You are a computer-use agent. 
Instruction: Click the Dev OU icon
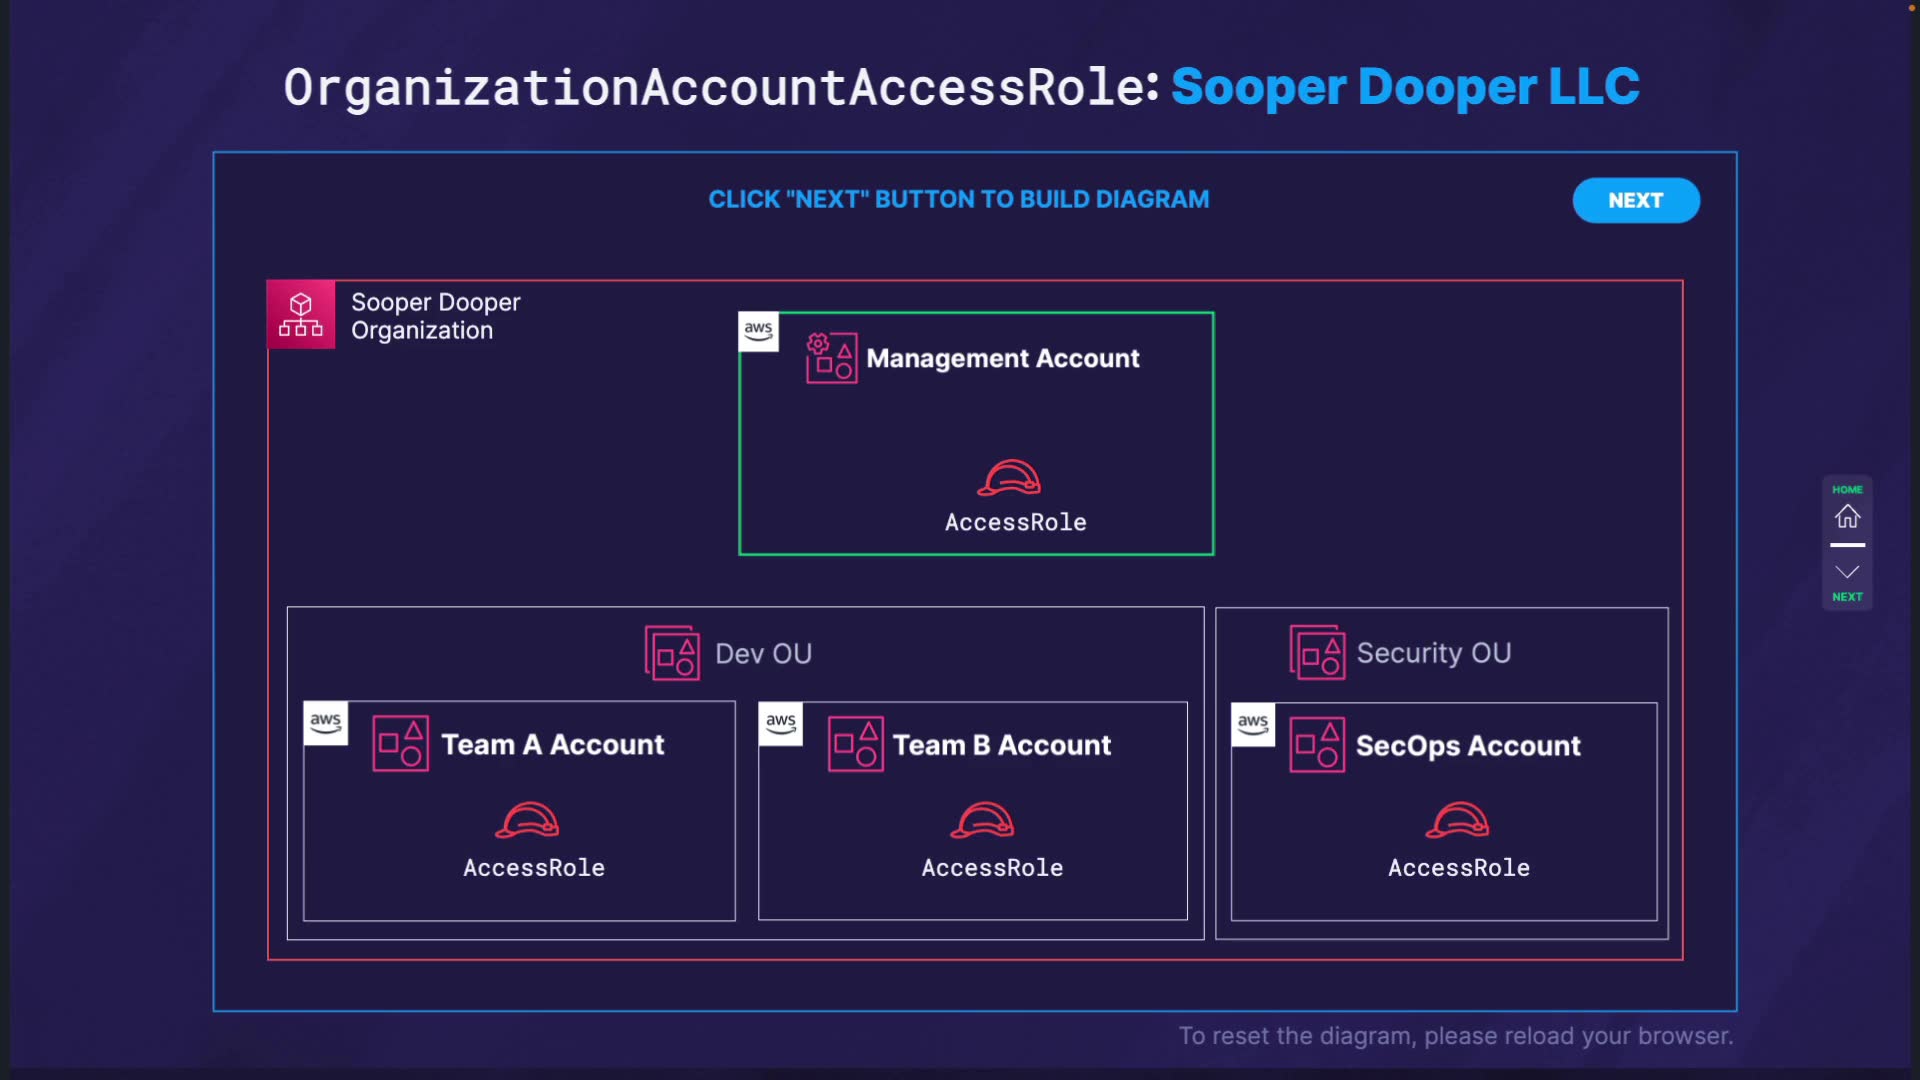tap(672, 653)
